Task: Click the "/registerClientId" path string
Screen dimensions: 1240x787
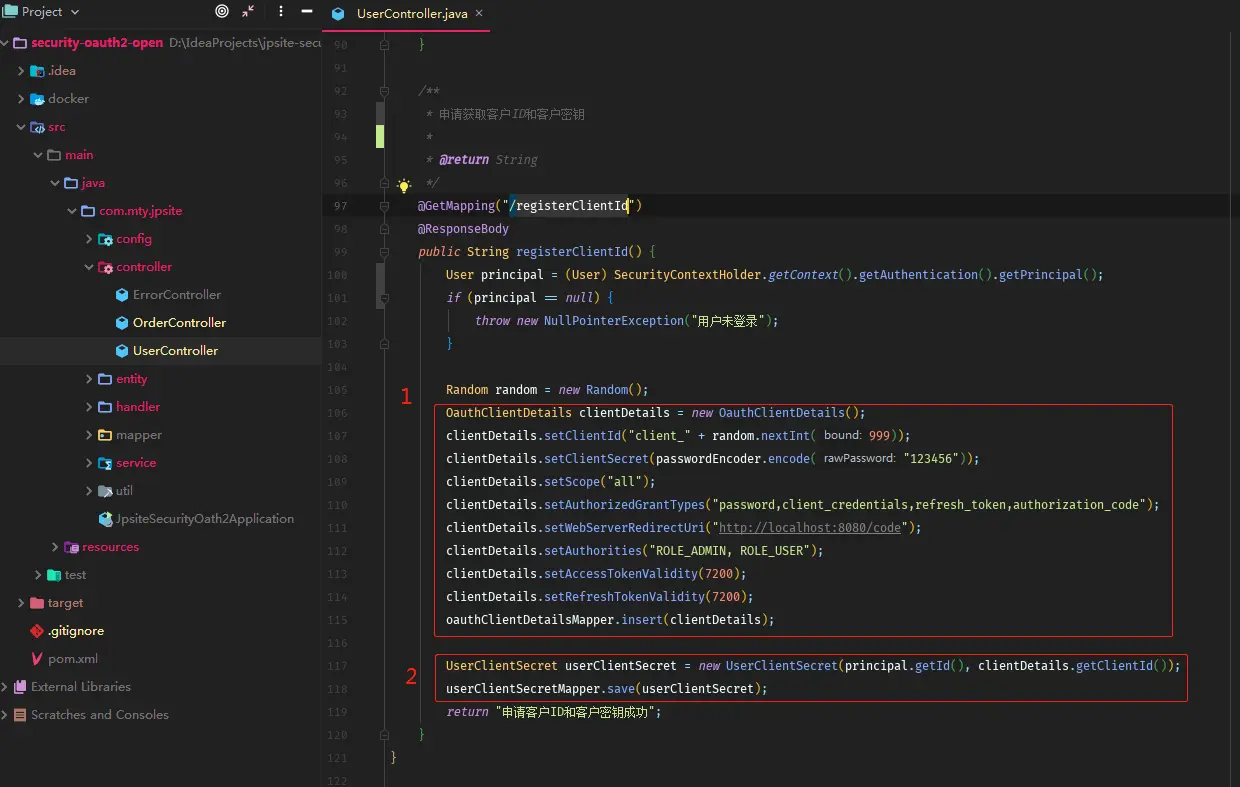Action: click(569, 206)
